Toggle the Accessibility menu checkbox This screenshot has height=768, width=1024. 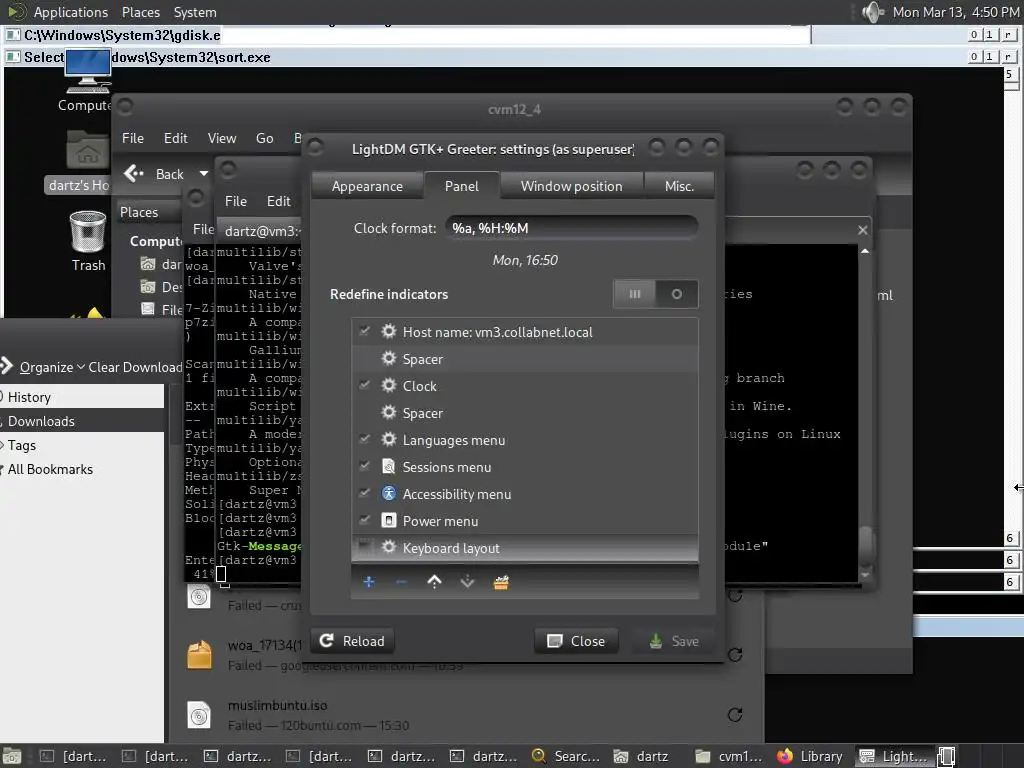(364, 494)
